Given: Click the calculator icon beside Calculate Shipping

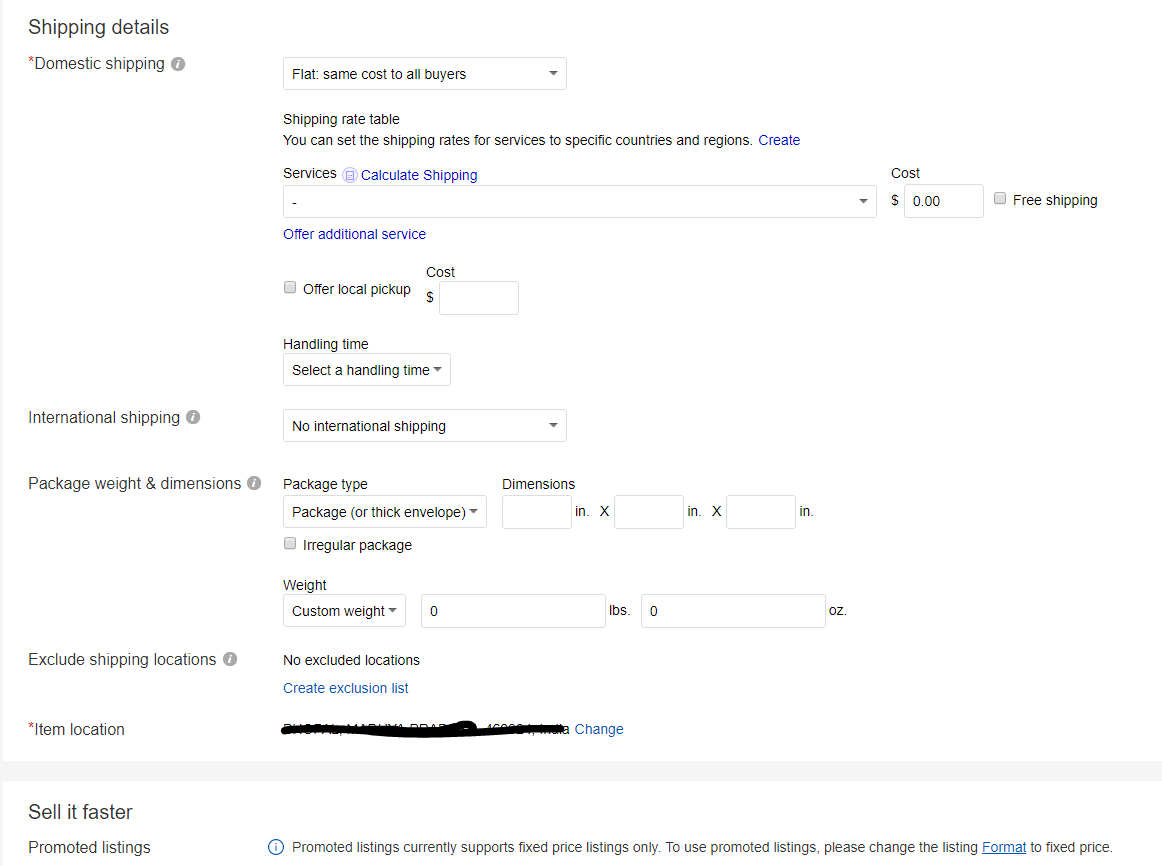Looking at the screenshot, I should click(349, 175).
